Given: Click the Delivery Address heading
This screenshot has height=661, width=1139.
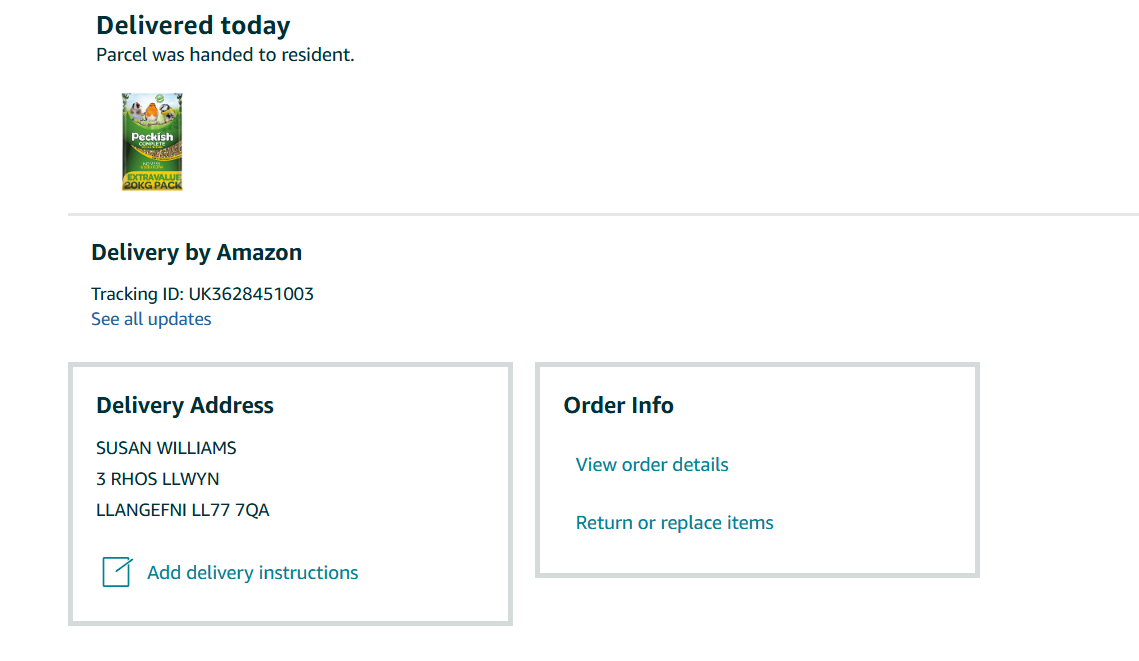Looking at the screenshot, I should (184, 405).
